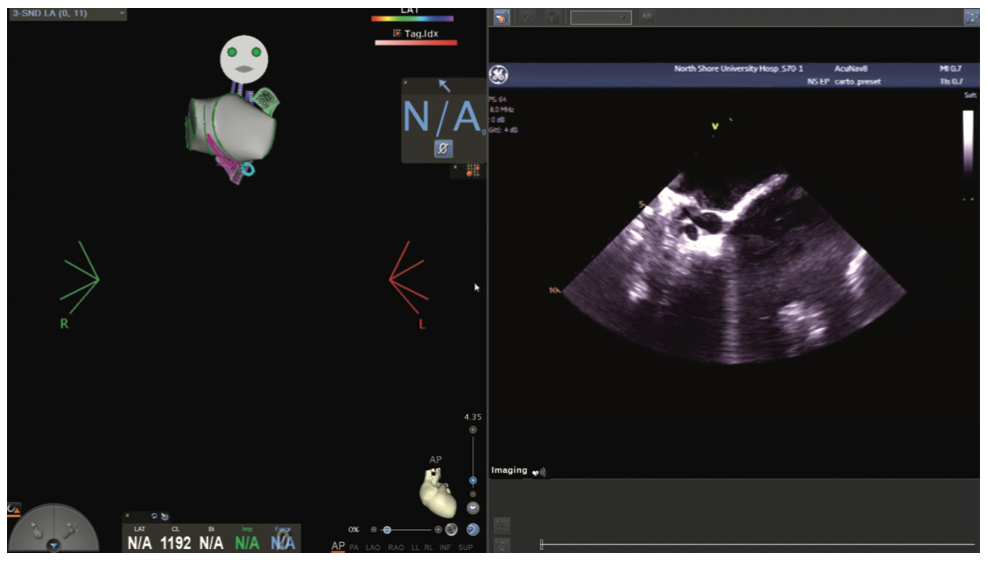The height and width of the screenshot is (562, 988).
Task: Click the ultrasound capture icon in imaging toolbar
Action: point(501,18)
